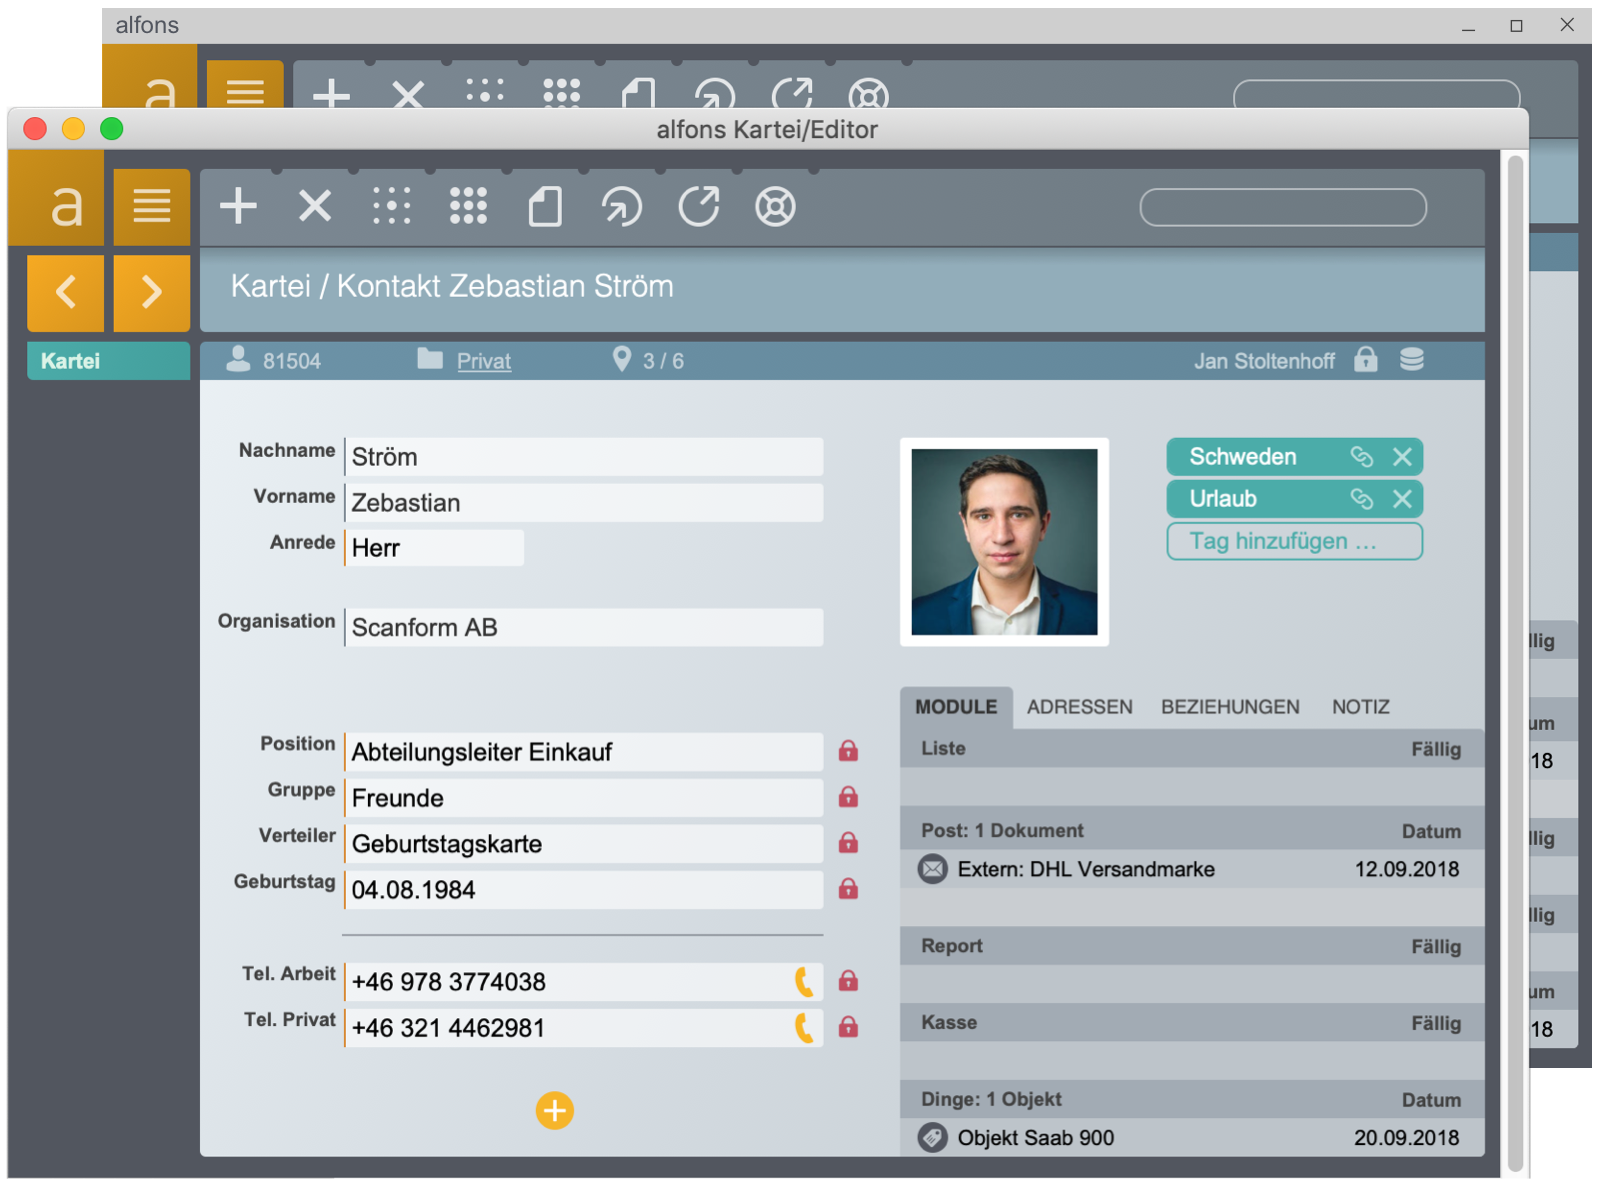The width and height of the screenshot is (1600, 1186).
Task: Select the Kartei sidebar tab
Action: point(108,361)
